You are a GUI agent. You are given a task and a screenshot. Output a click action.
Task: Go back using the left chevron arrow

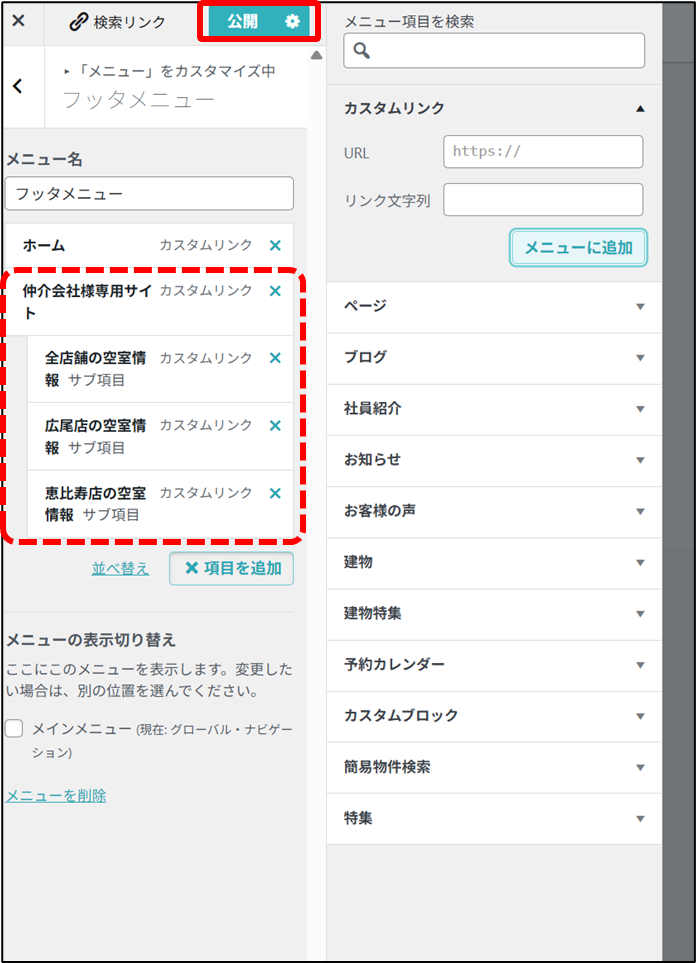(18, 87)
